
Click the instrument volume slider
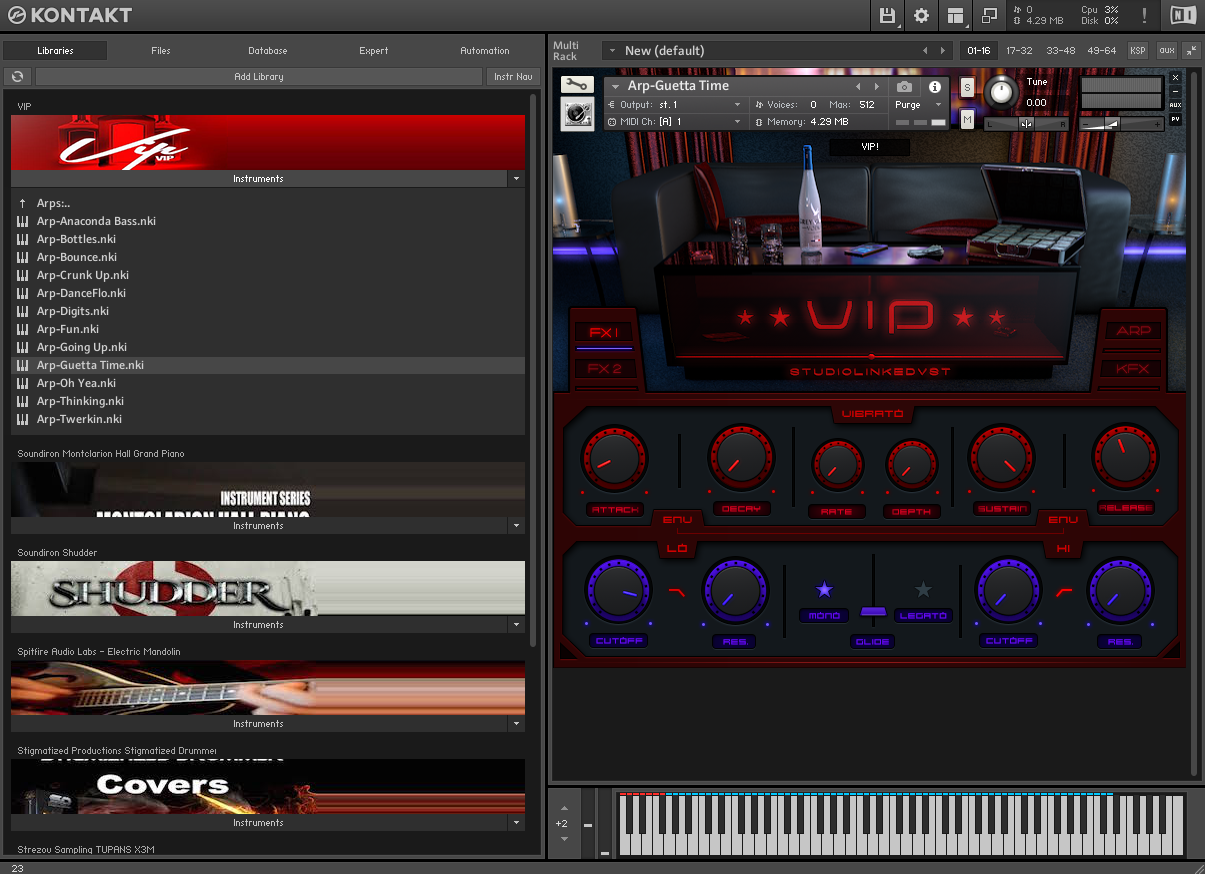click(x=1122, y=124)
